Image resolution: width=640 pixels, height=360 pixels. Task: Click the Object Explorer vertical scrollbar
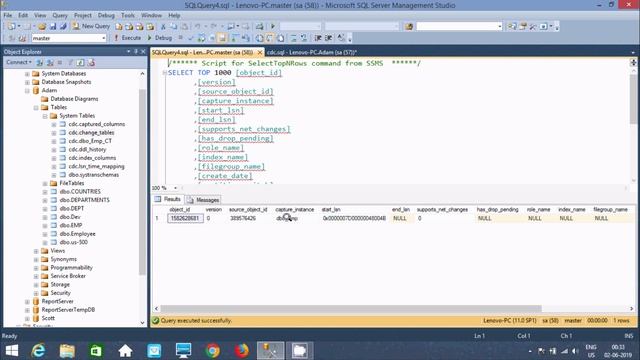coord(142,182)
